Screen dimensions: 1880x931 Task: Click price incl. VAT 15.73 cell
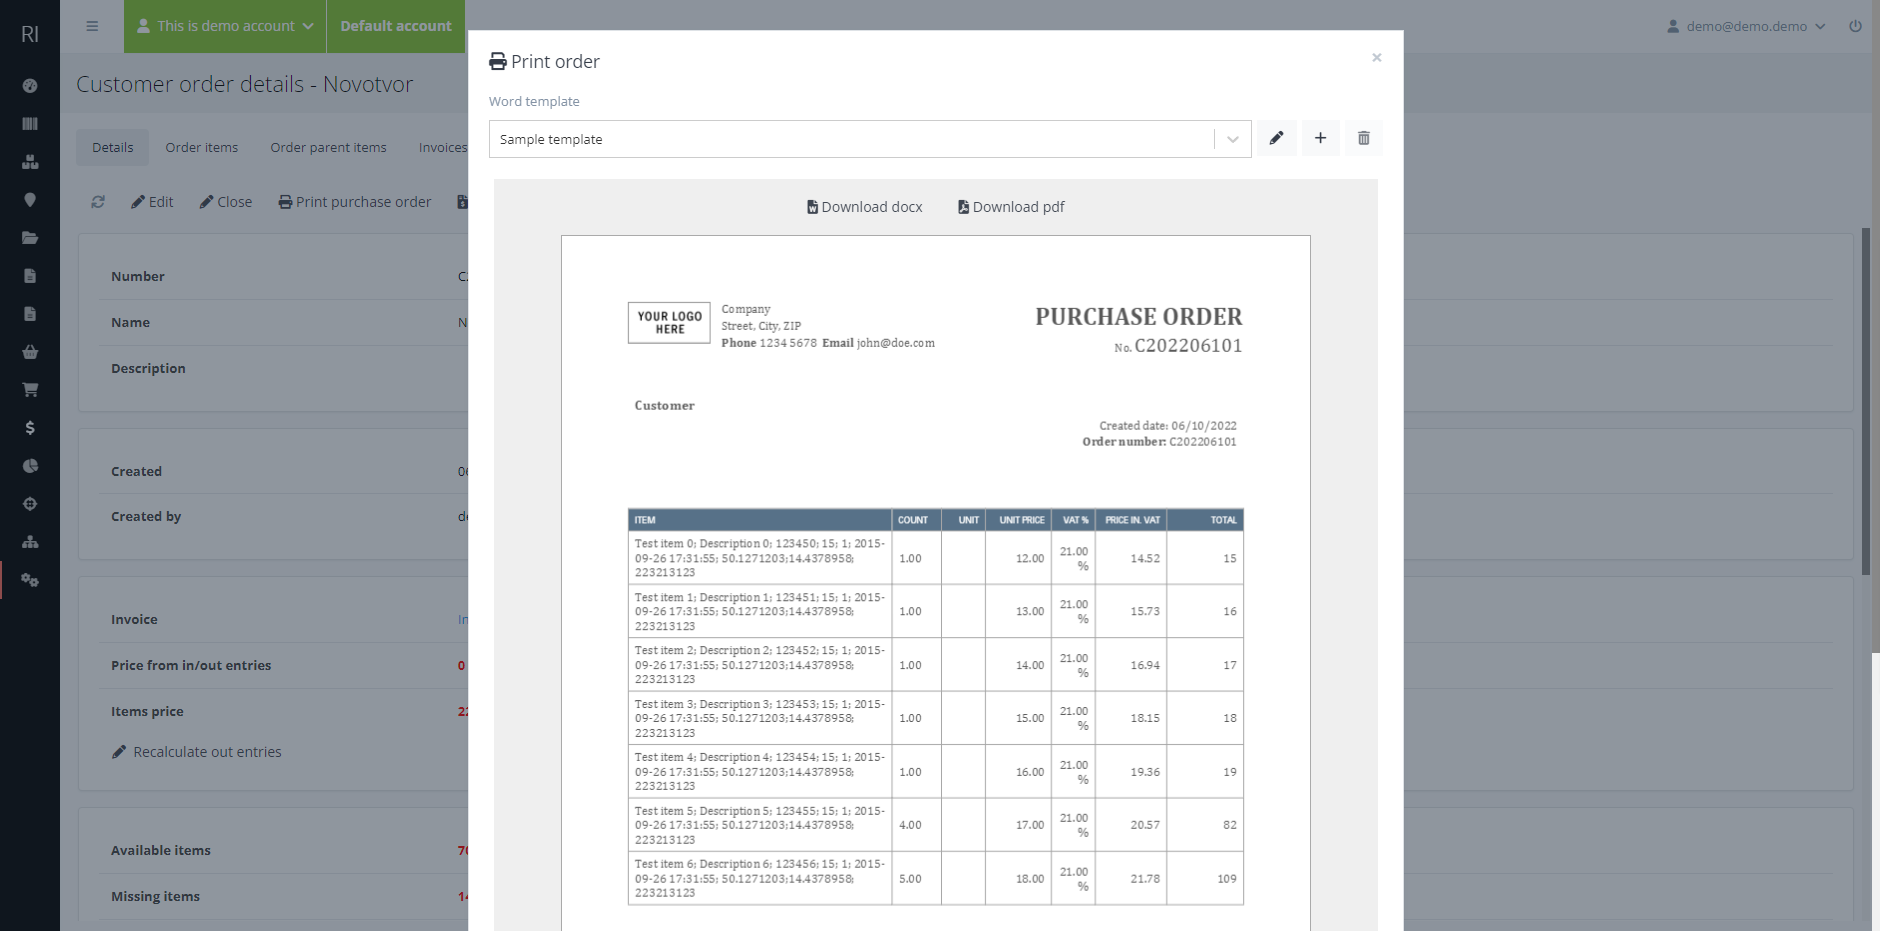[1131, 611]
